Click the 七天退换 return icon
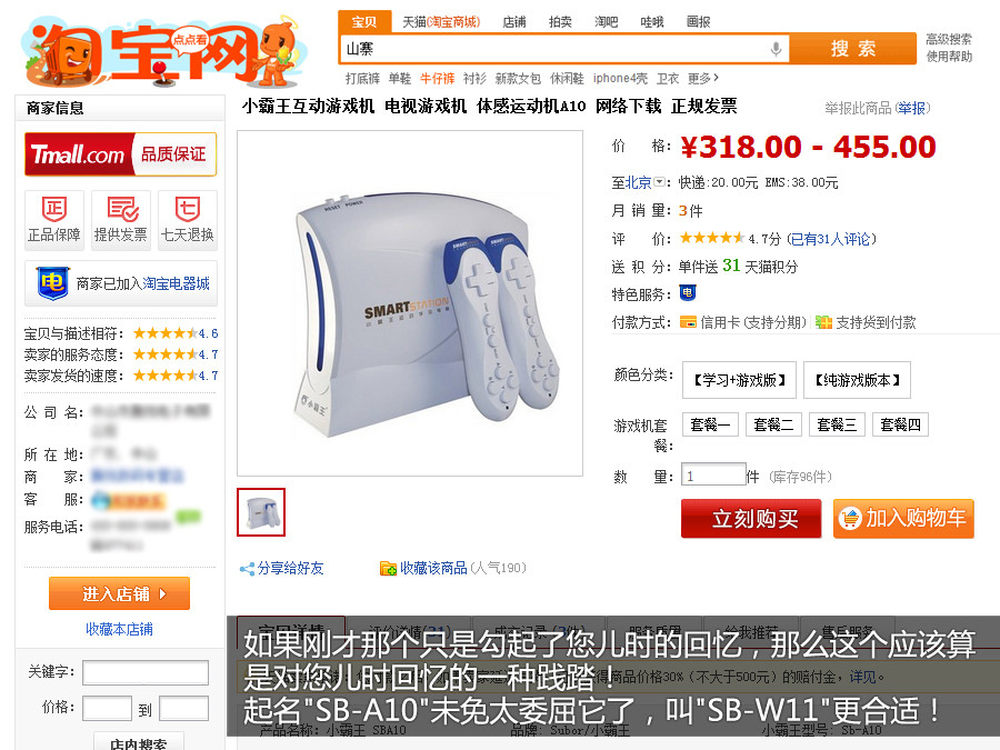The height and width of the screenshot is (750, 1000). point(188,209)
